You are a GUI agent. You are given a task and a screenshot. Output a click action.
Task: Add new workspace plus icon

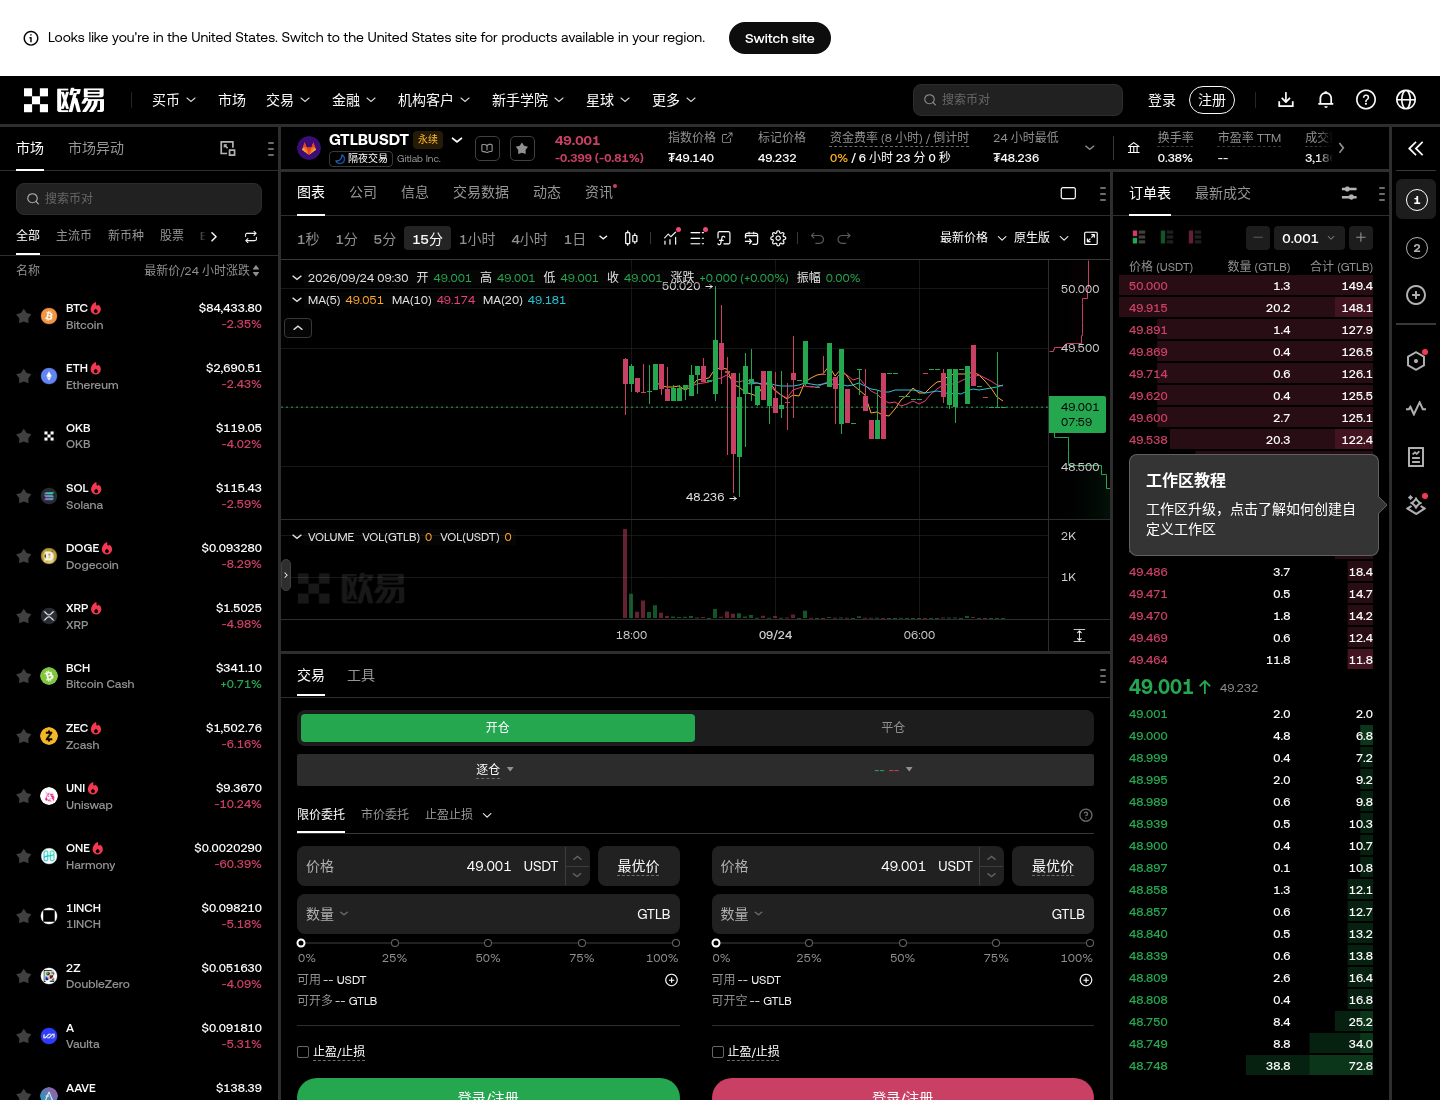1416,295
